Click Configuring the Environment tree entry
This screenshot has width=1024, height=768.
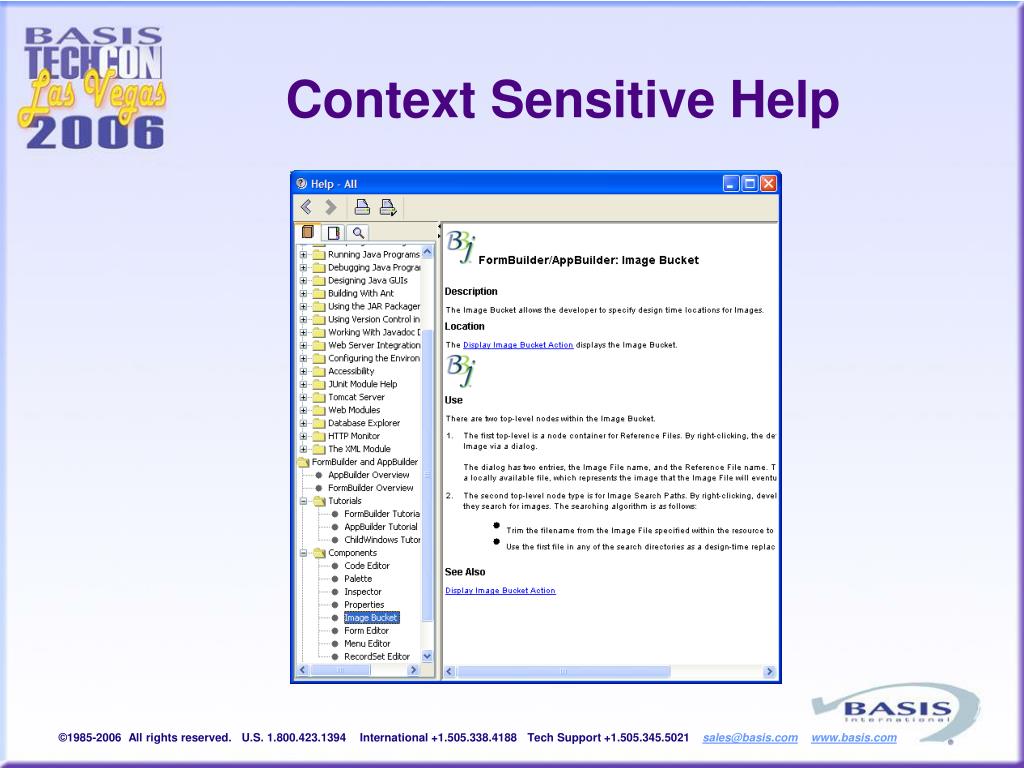point(374,359)
